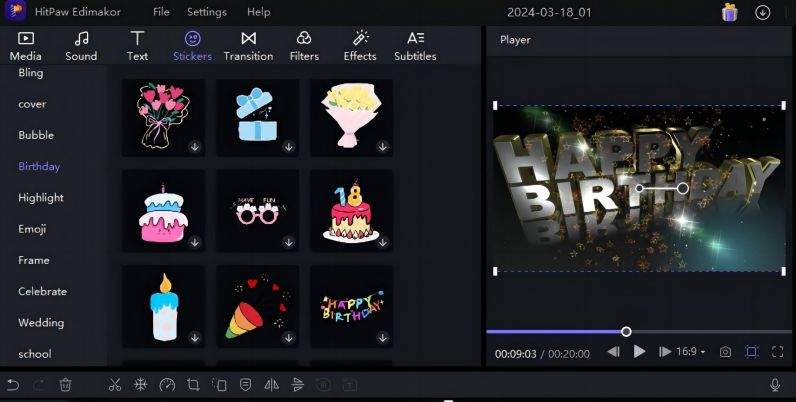Select the Celebrate sticker category
Screen dimensions: 796x402
click(42, 291)
